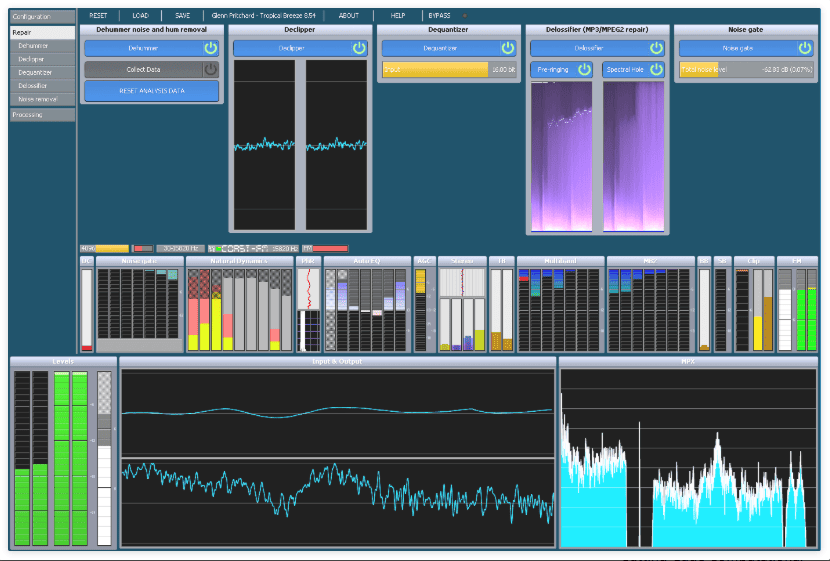This screenshot has height=561, width=830.
Task: Click the Pre-ringing button label
Action: tap(553, 69)
